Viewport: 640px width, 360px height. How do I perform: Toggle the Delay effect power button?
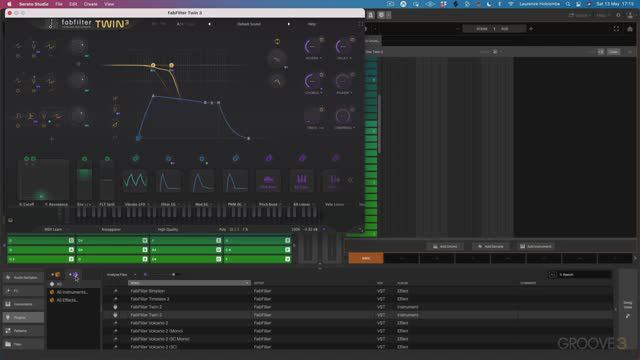352,40
